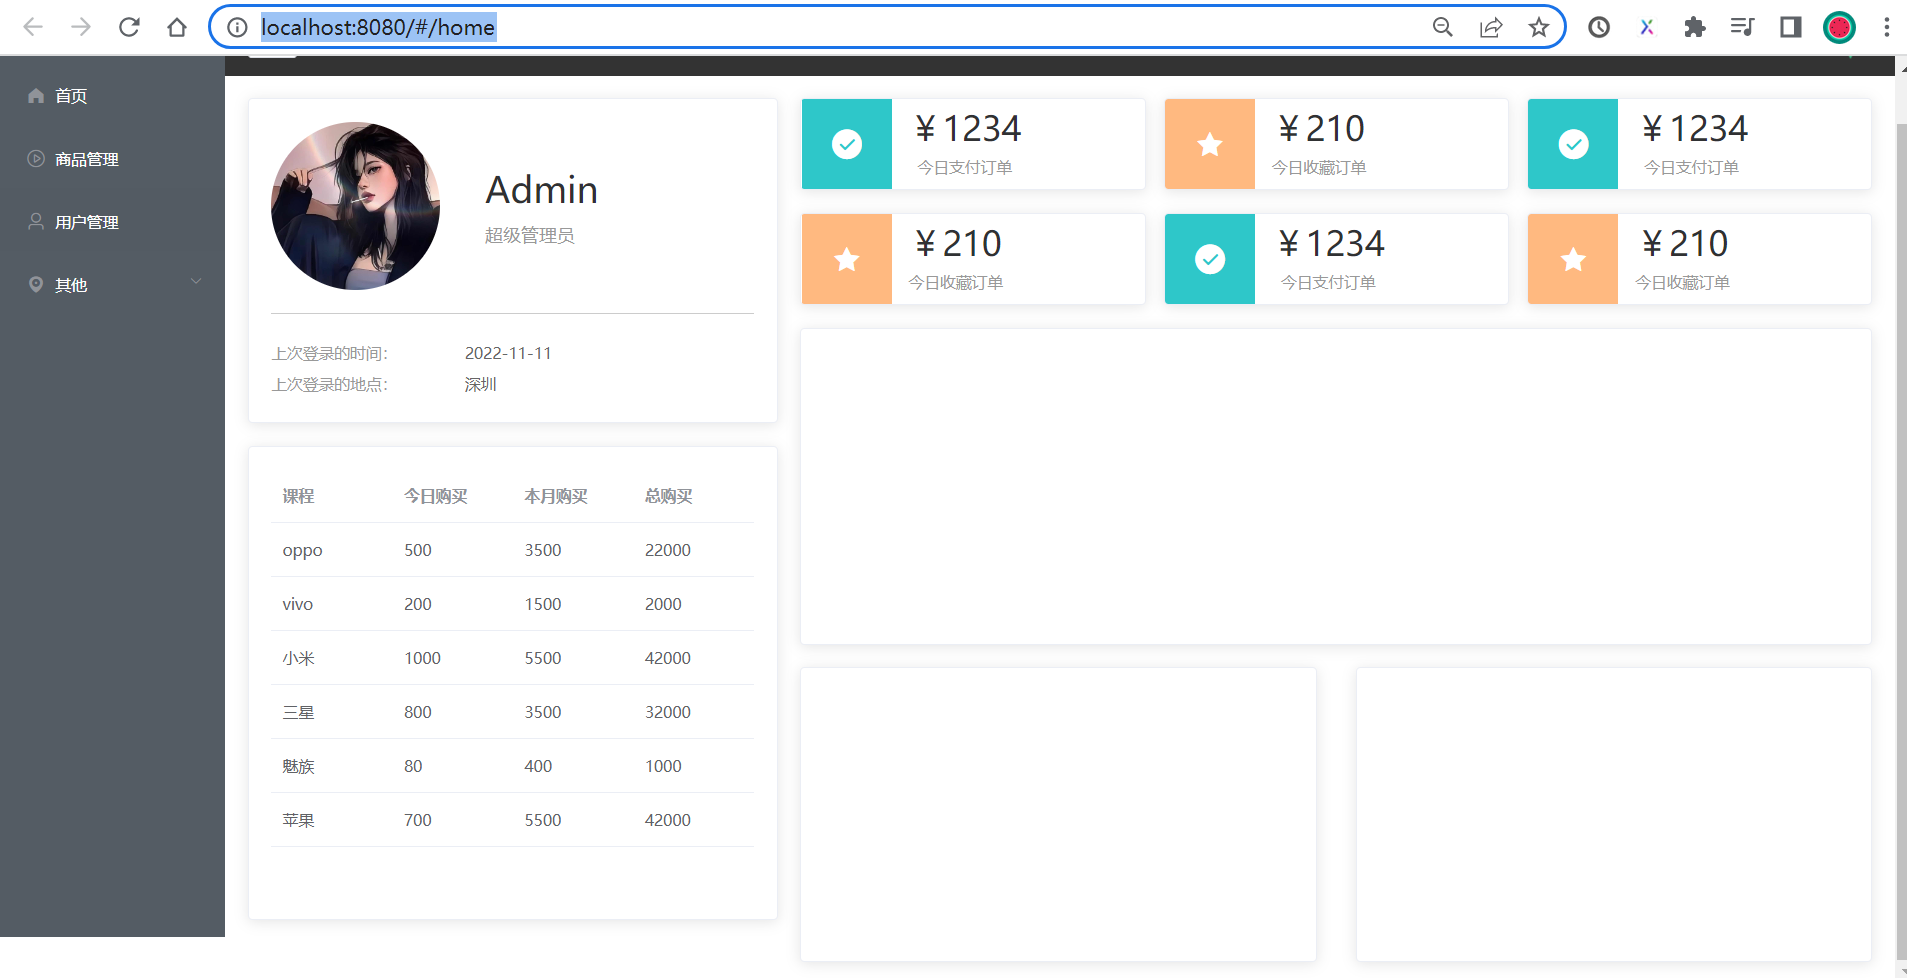This screenshot has width=1907, height=978.
Task: Click the value 2000 in the vivo row
Action: coord(663,604)
